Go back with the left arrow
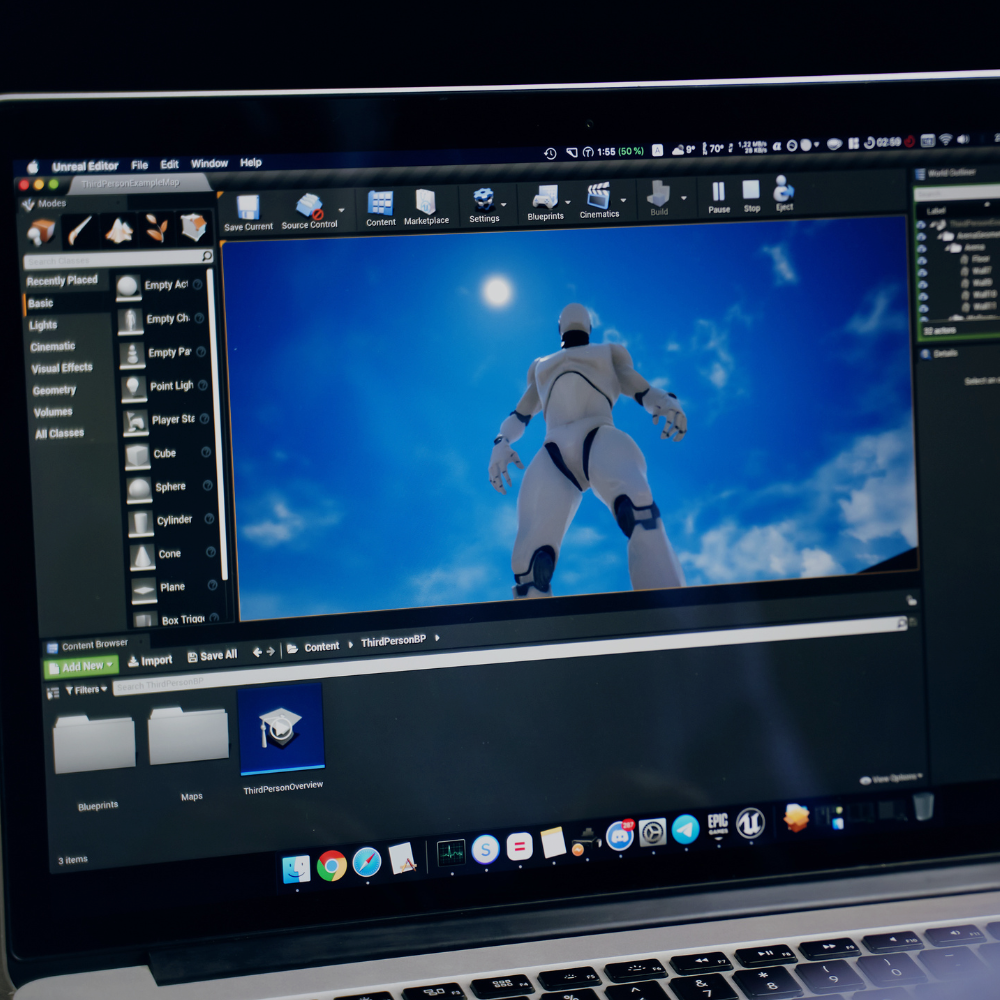 click(256, 652)
